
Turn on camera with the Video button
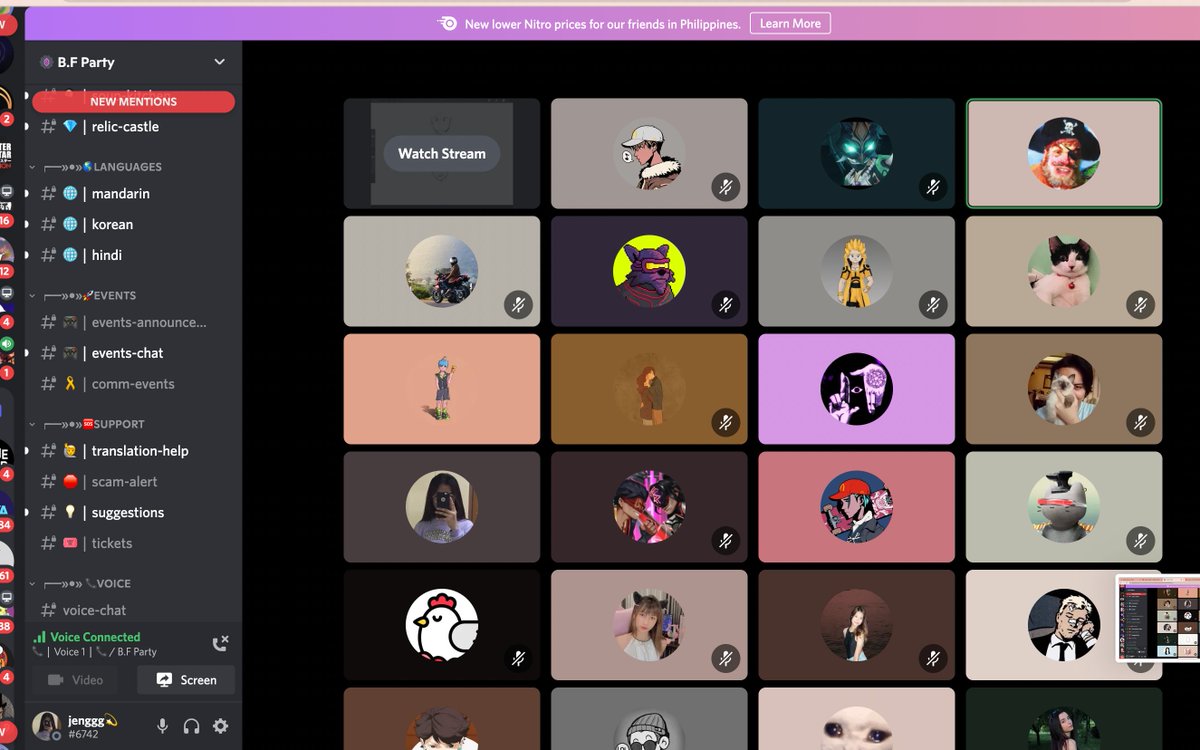[x=75, y=680]
